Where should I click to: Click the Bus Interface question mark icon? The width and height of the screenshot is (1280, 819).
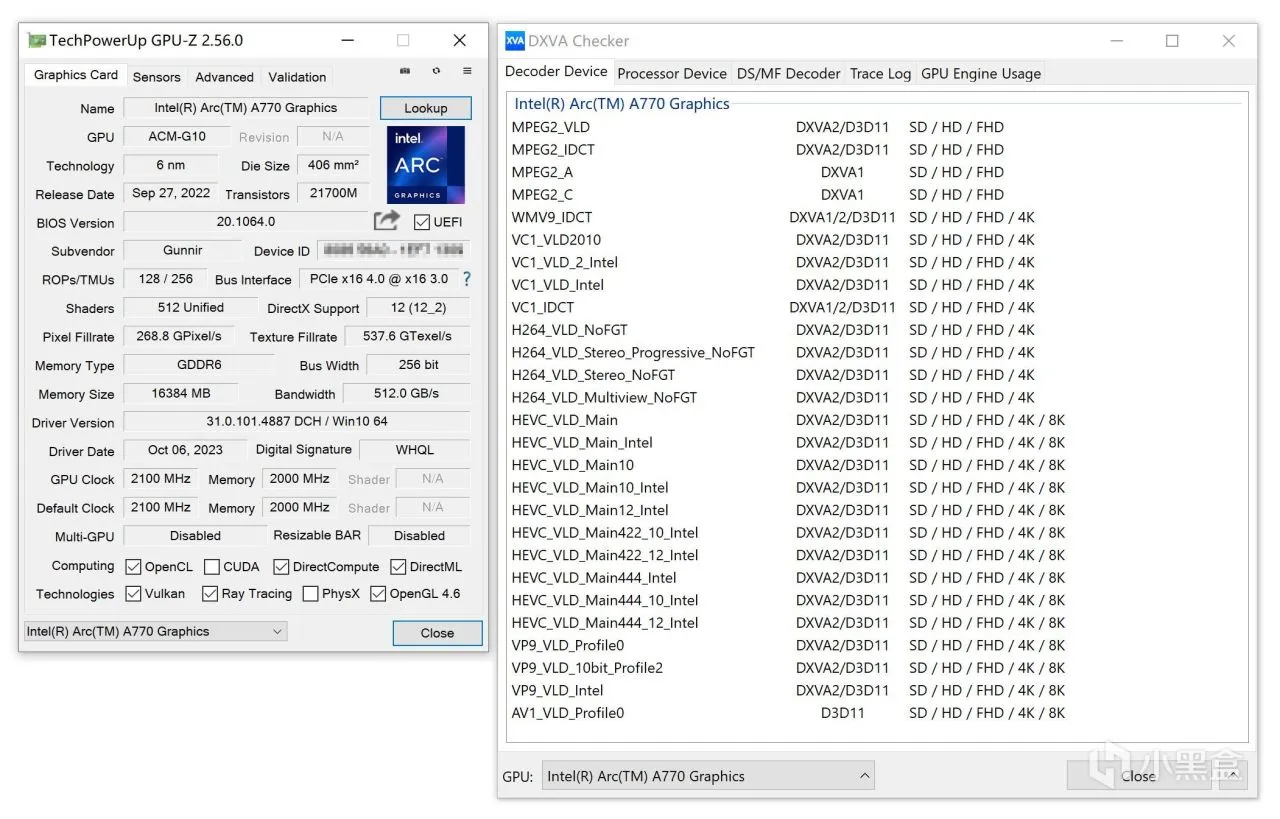[466, 279]
